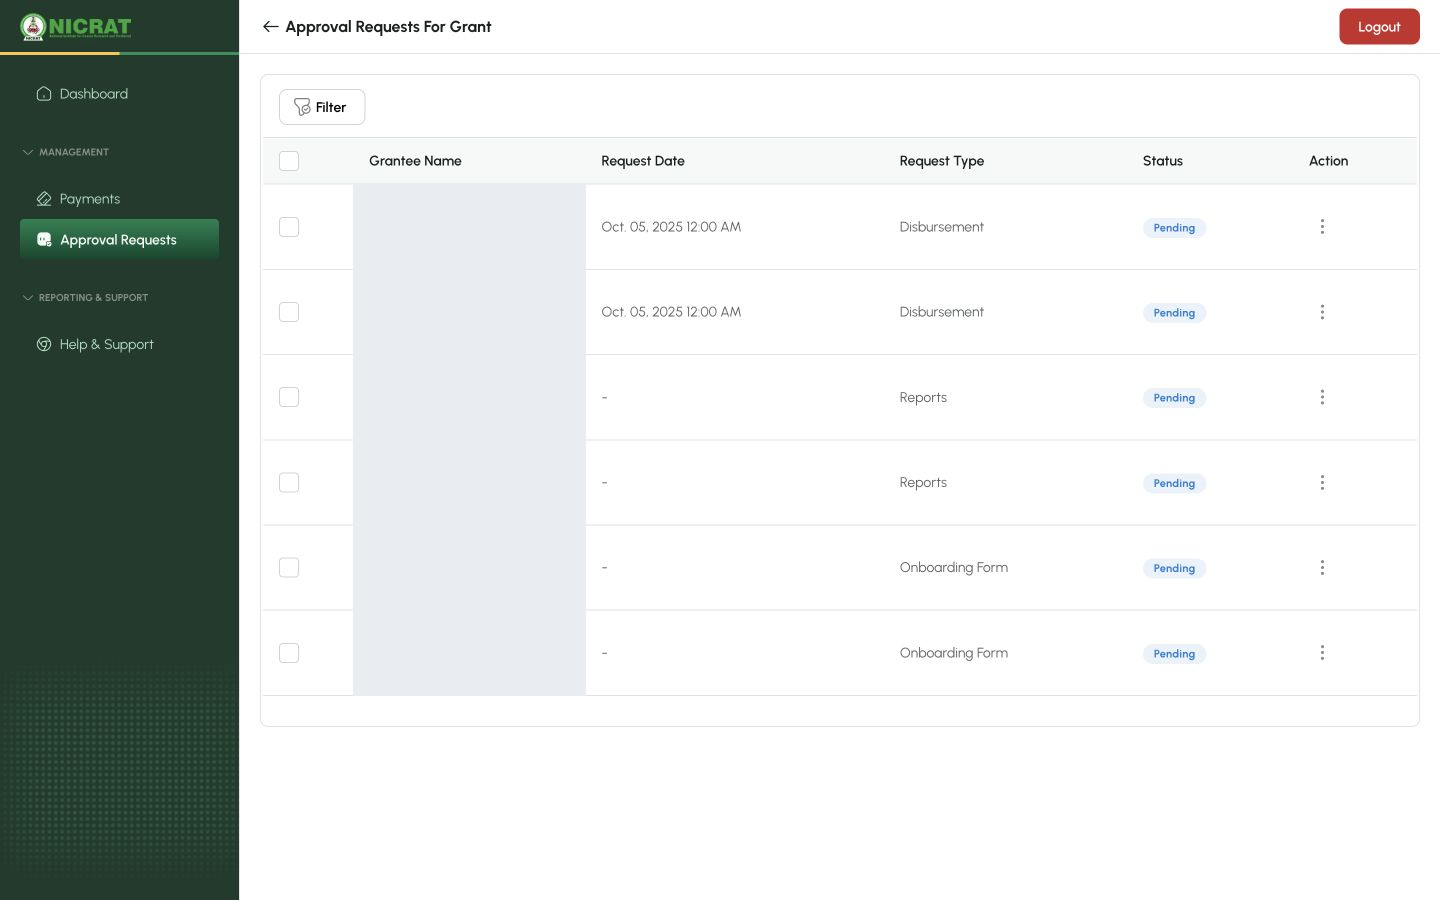Click Pending badge on first Onboarding Form row
This screenshot has width=1440, height=900.
click(x=1174, y=568)
